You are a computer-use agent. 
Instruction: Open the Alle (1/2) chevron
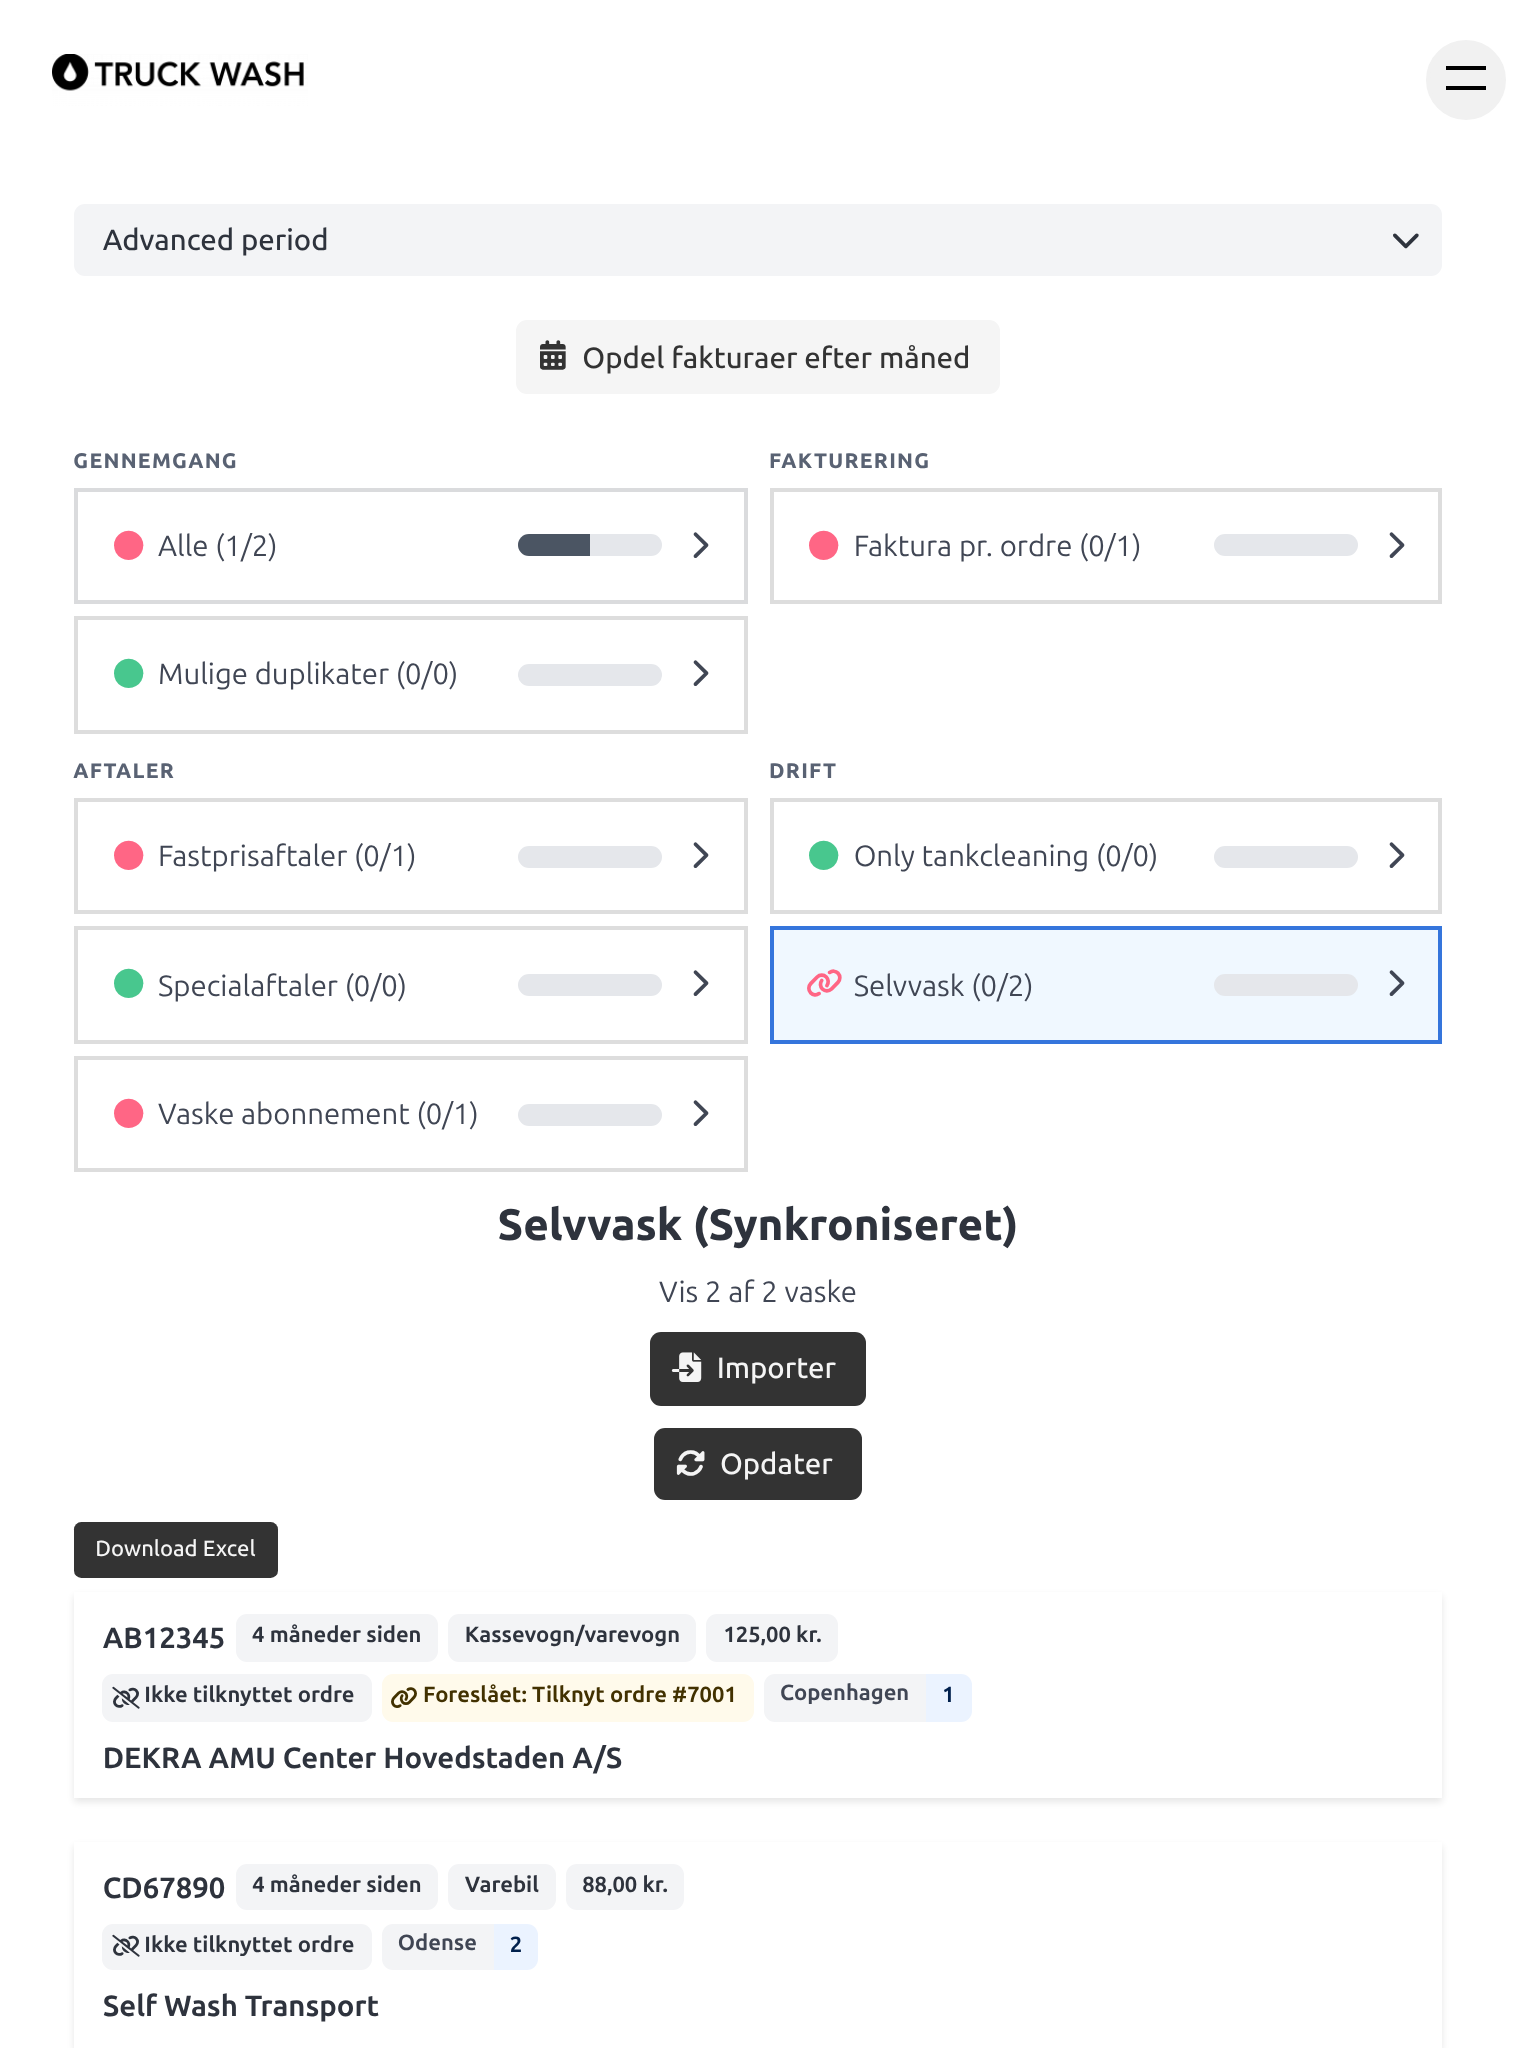pyautogui.click(x=701, y=545)
